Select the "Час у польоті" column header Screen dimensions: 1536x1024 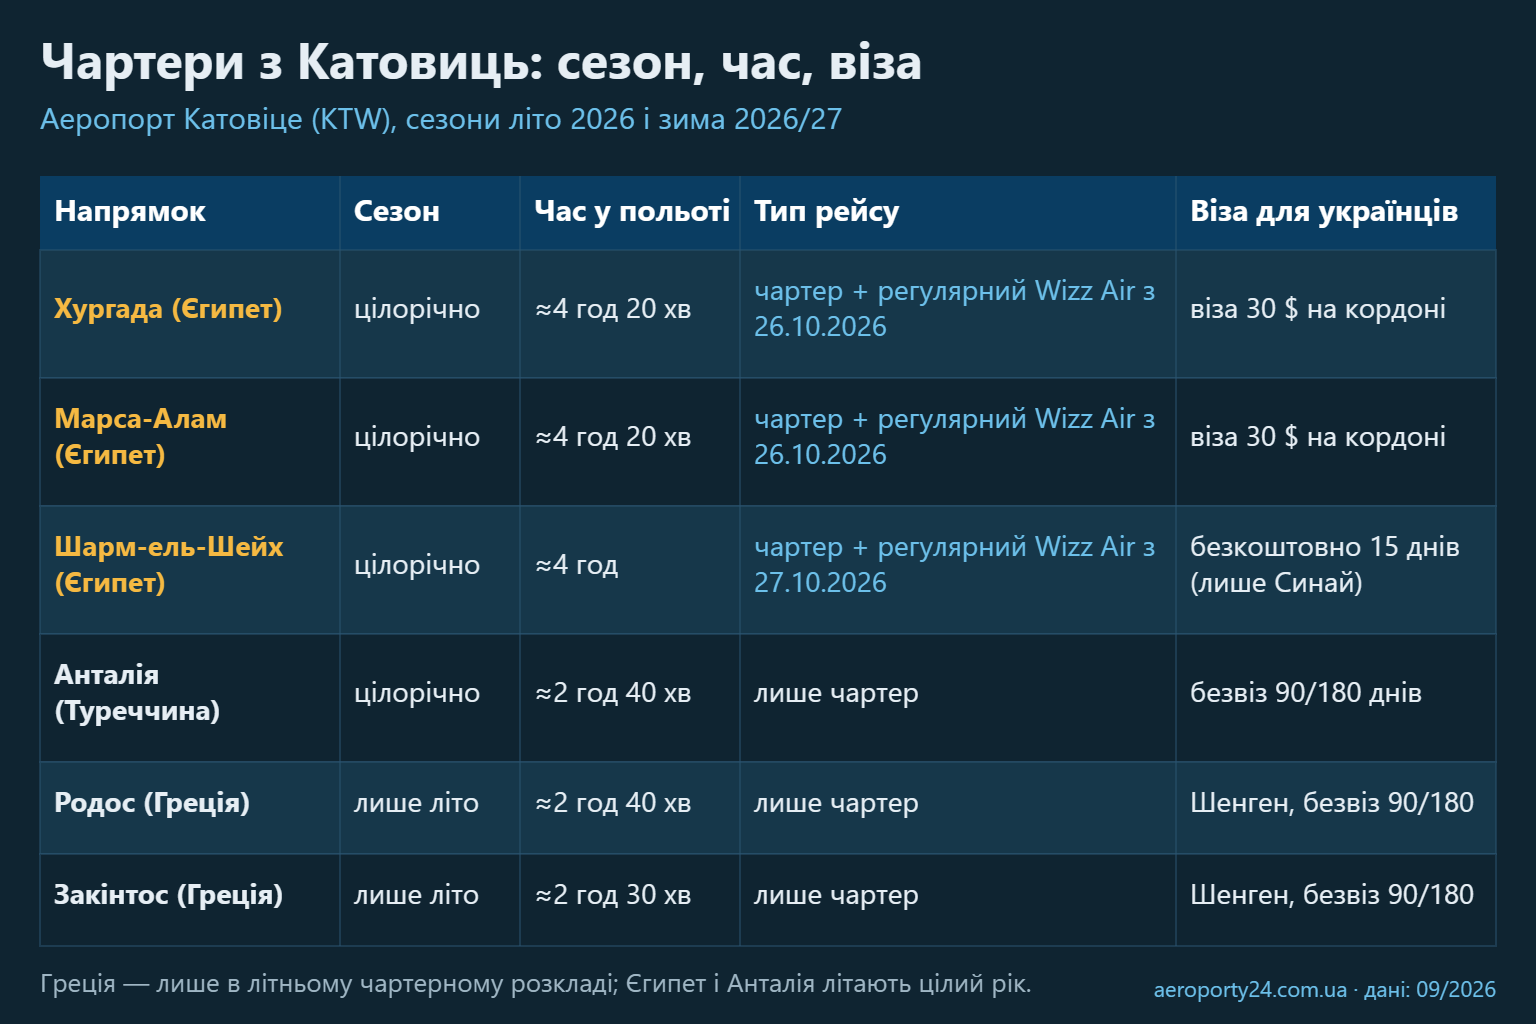point(632,211)
